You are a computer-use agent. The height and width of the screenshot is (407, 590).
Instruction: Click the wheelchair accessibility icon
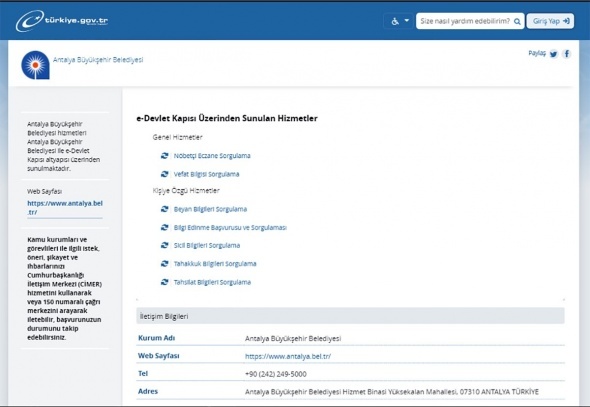(395, 21)
